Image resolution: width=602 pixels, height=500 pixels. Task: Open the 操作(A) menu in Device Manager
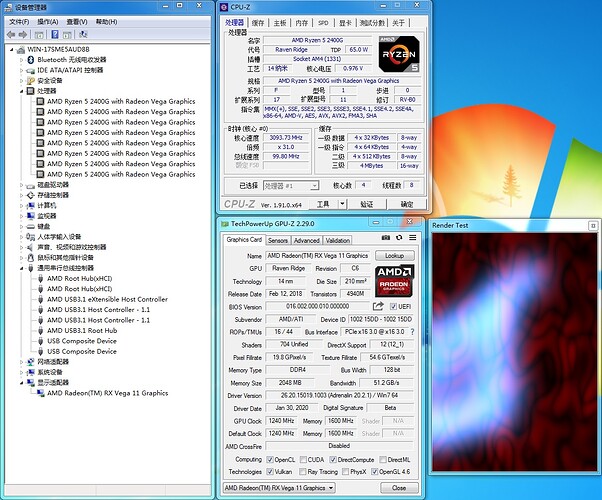(x=48, y=22)
